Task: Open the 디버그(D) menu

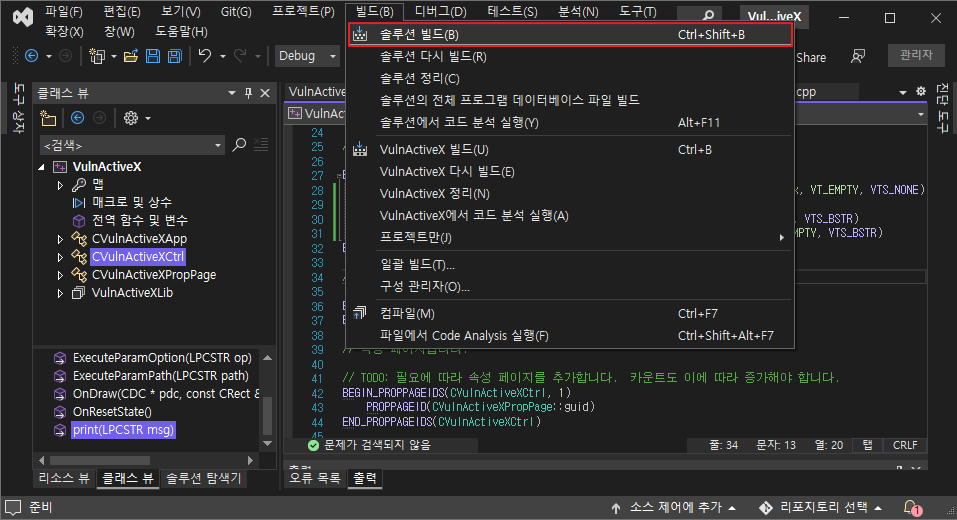Action: (441, 12)
